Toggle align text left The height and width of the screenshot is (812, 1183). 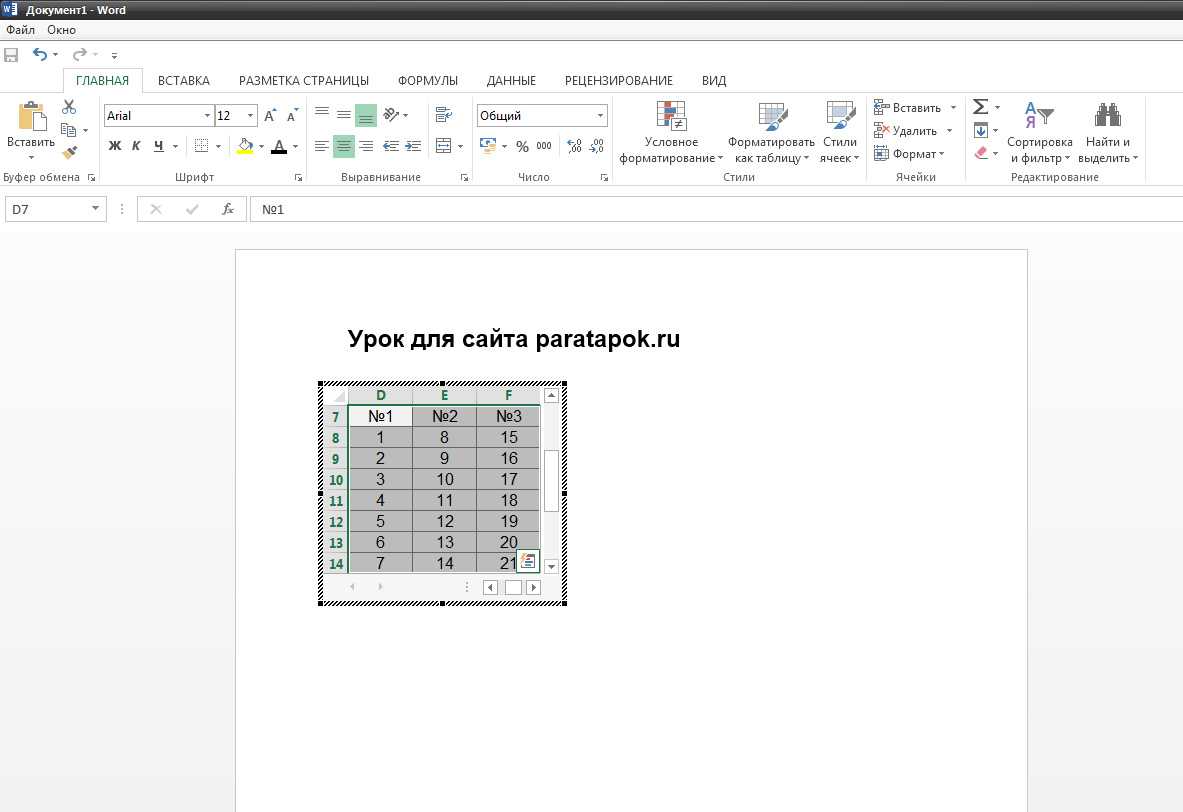pyautogui.click(x=322, y=146)
